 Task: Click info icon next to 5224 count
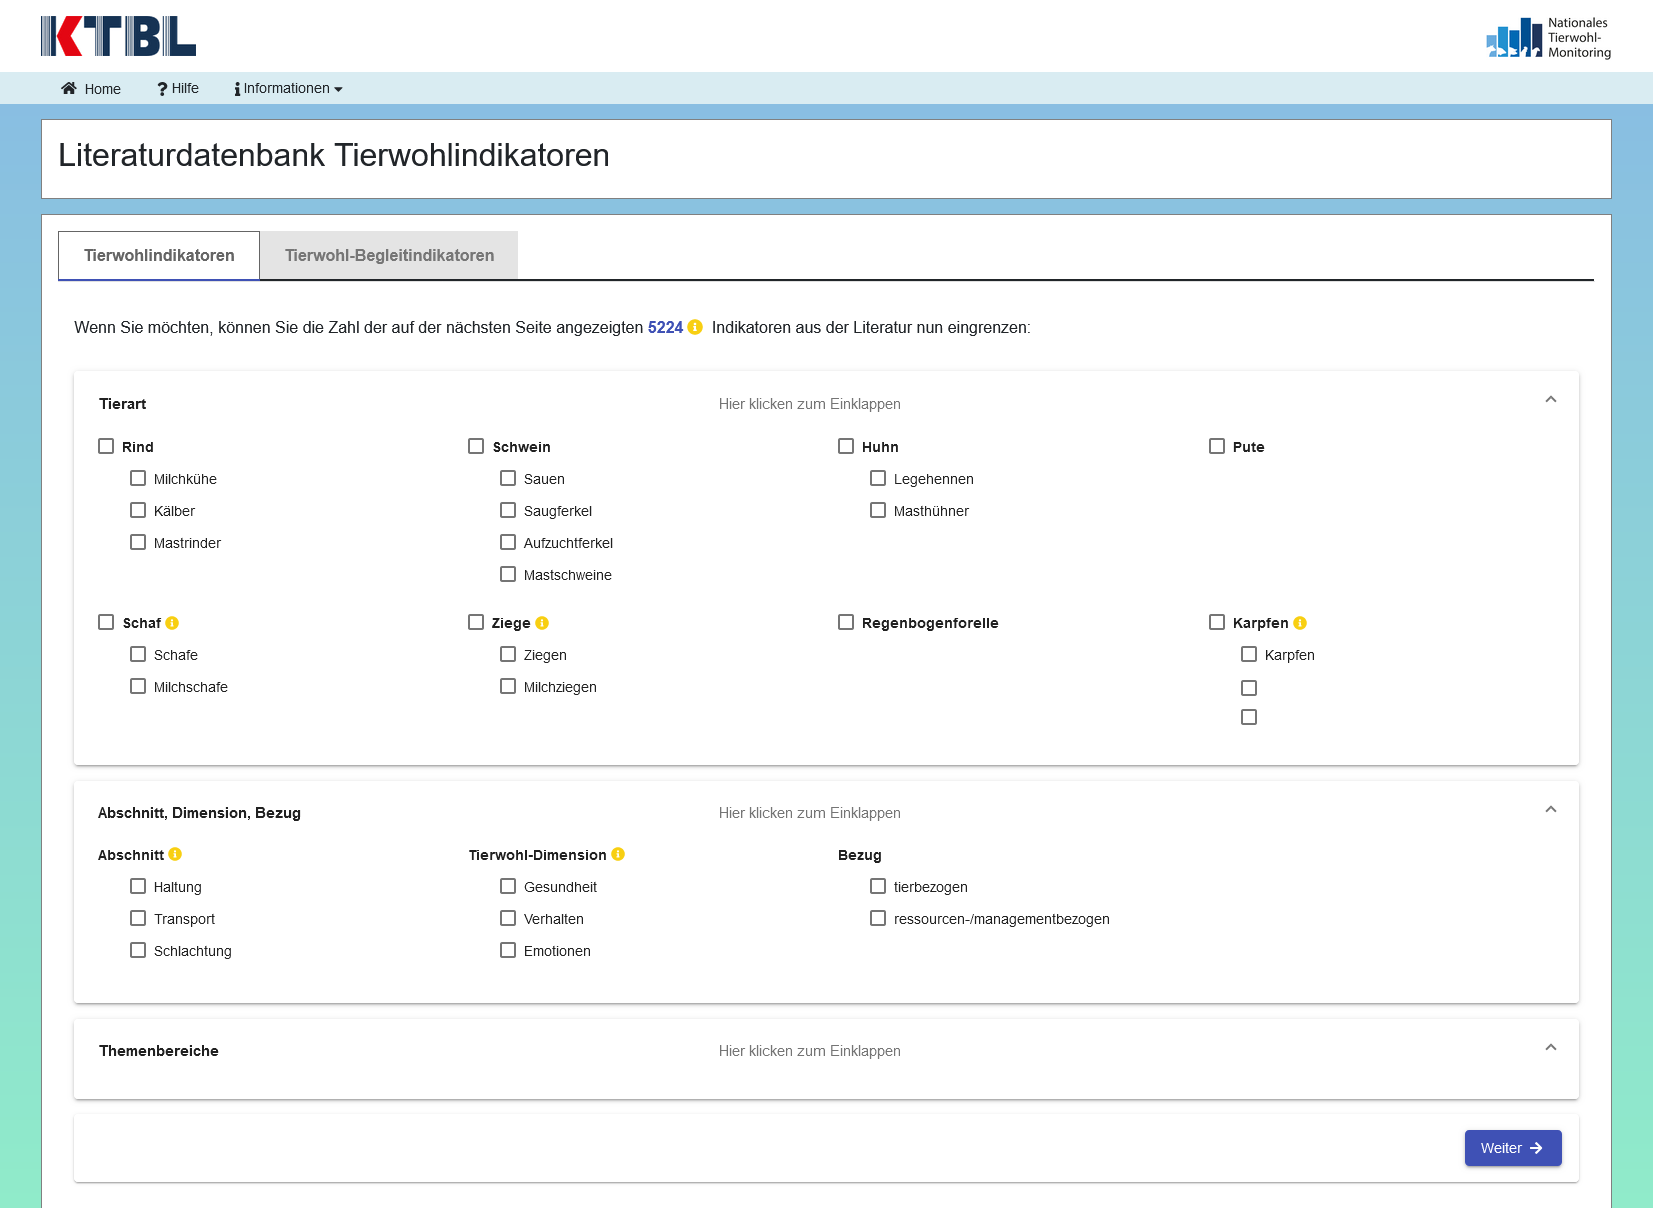pos(695,327)
